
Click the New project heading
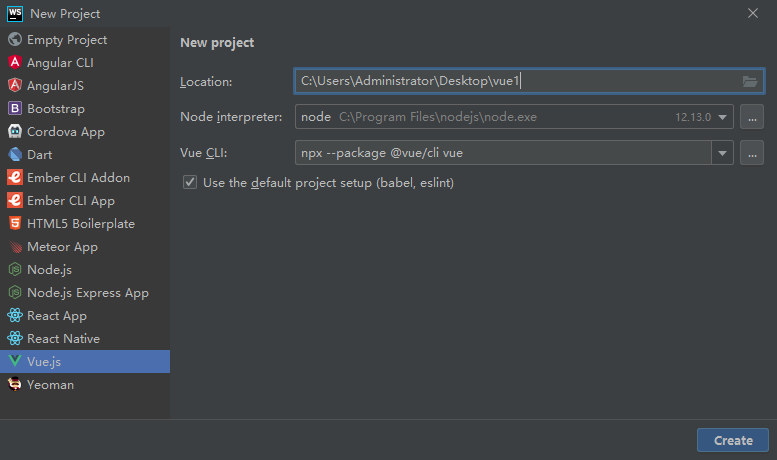[x=217, y=43]
